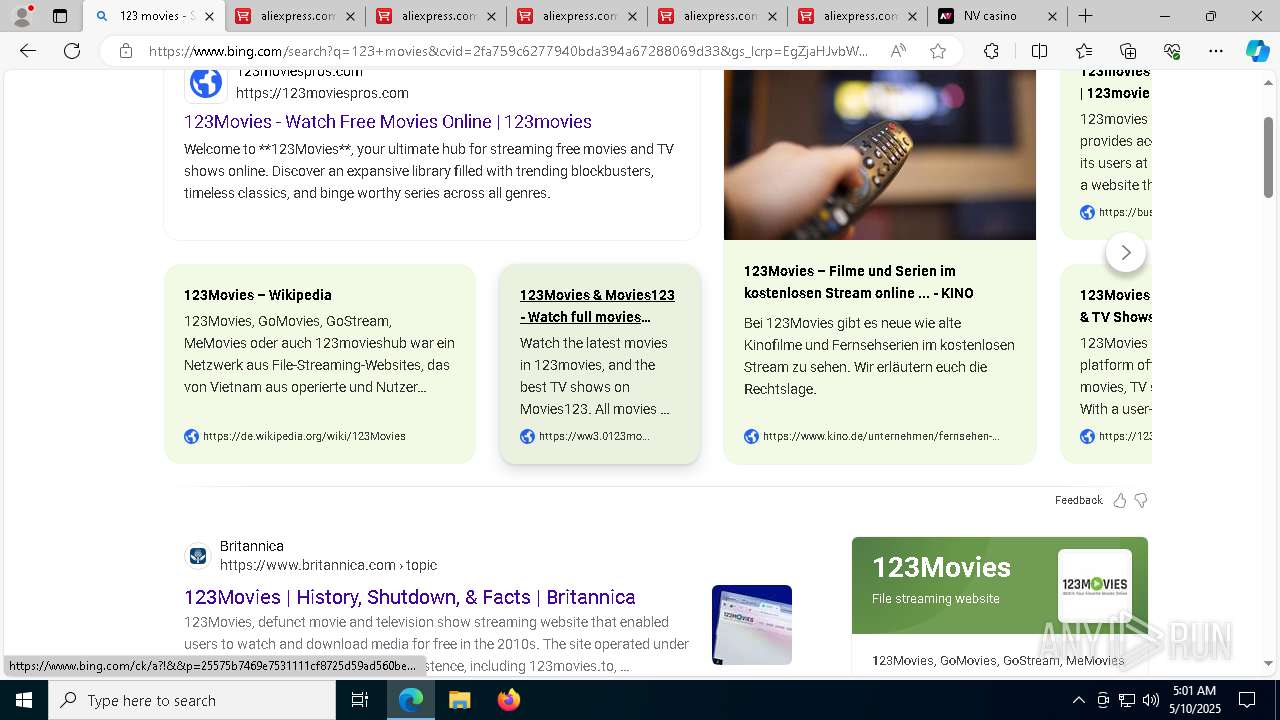
Task: Show hidden system tray icons
Action: pos(1078,700)
